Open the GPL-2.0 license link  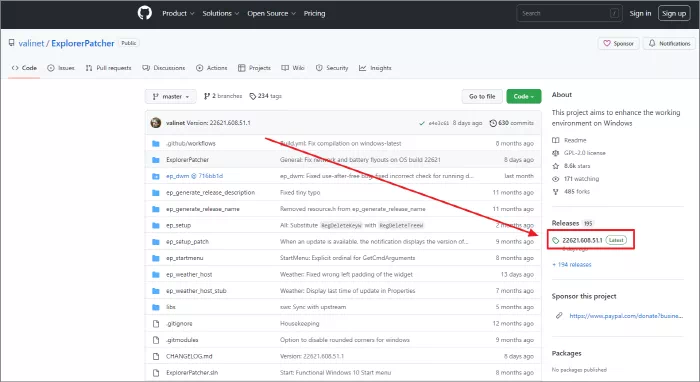point(579,153)
